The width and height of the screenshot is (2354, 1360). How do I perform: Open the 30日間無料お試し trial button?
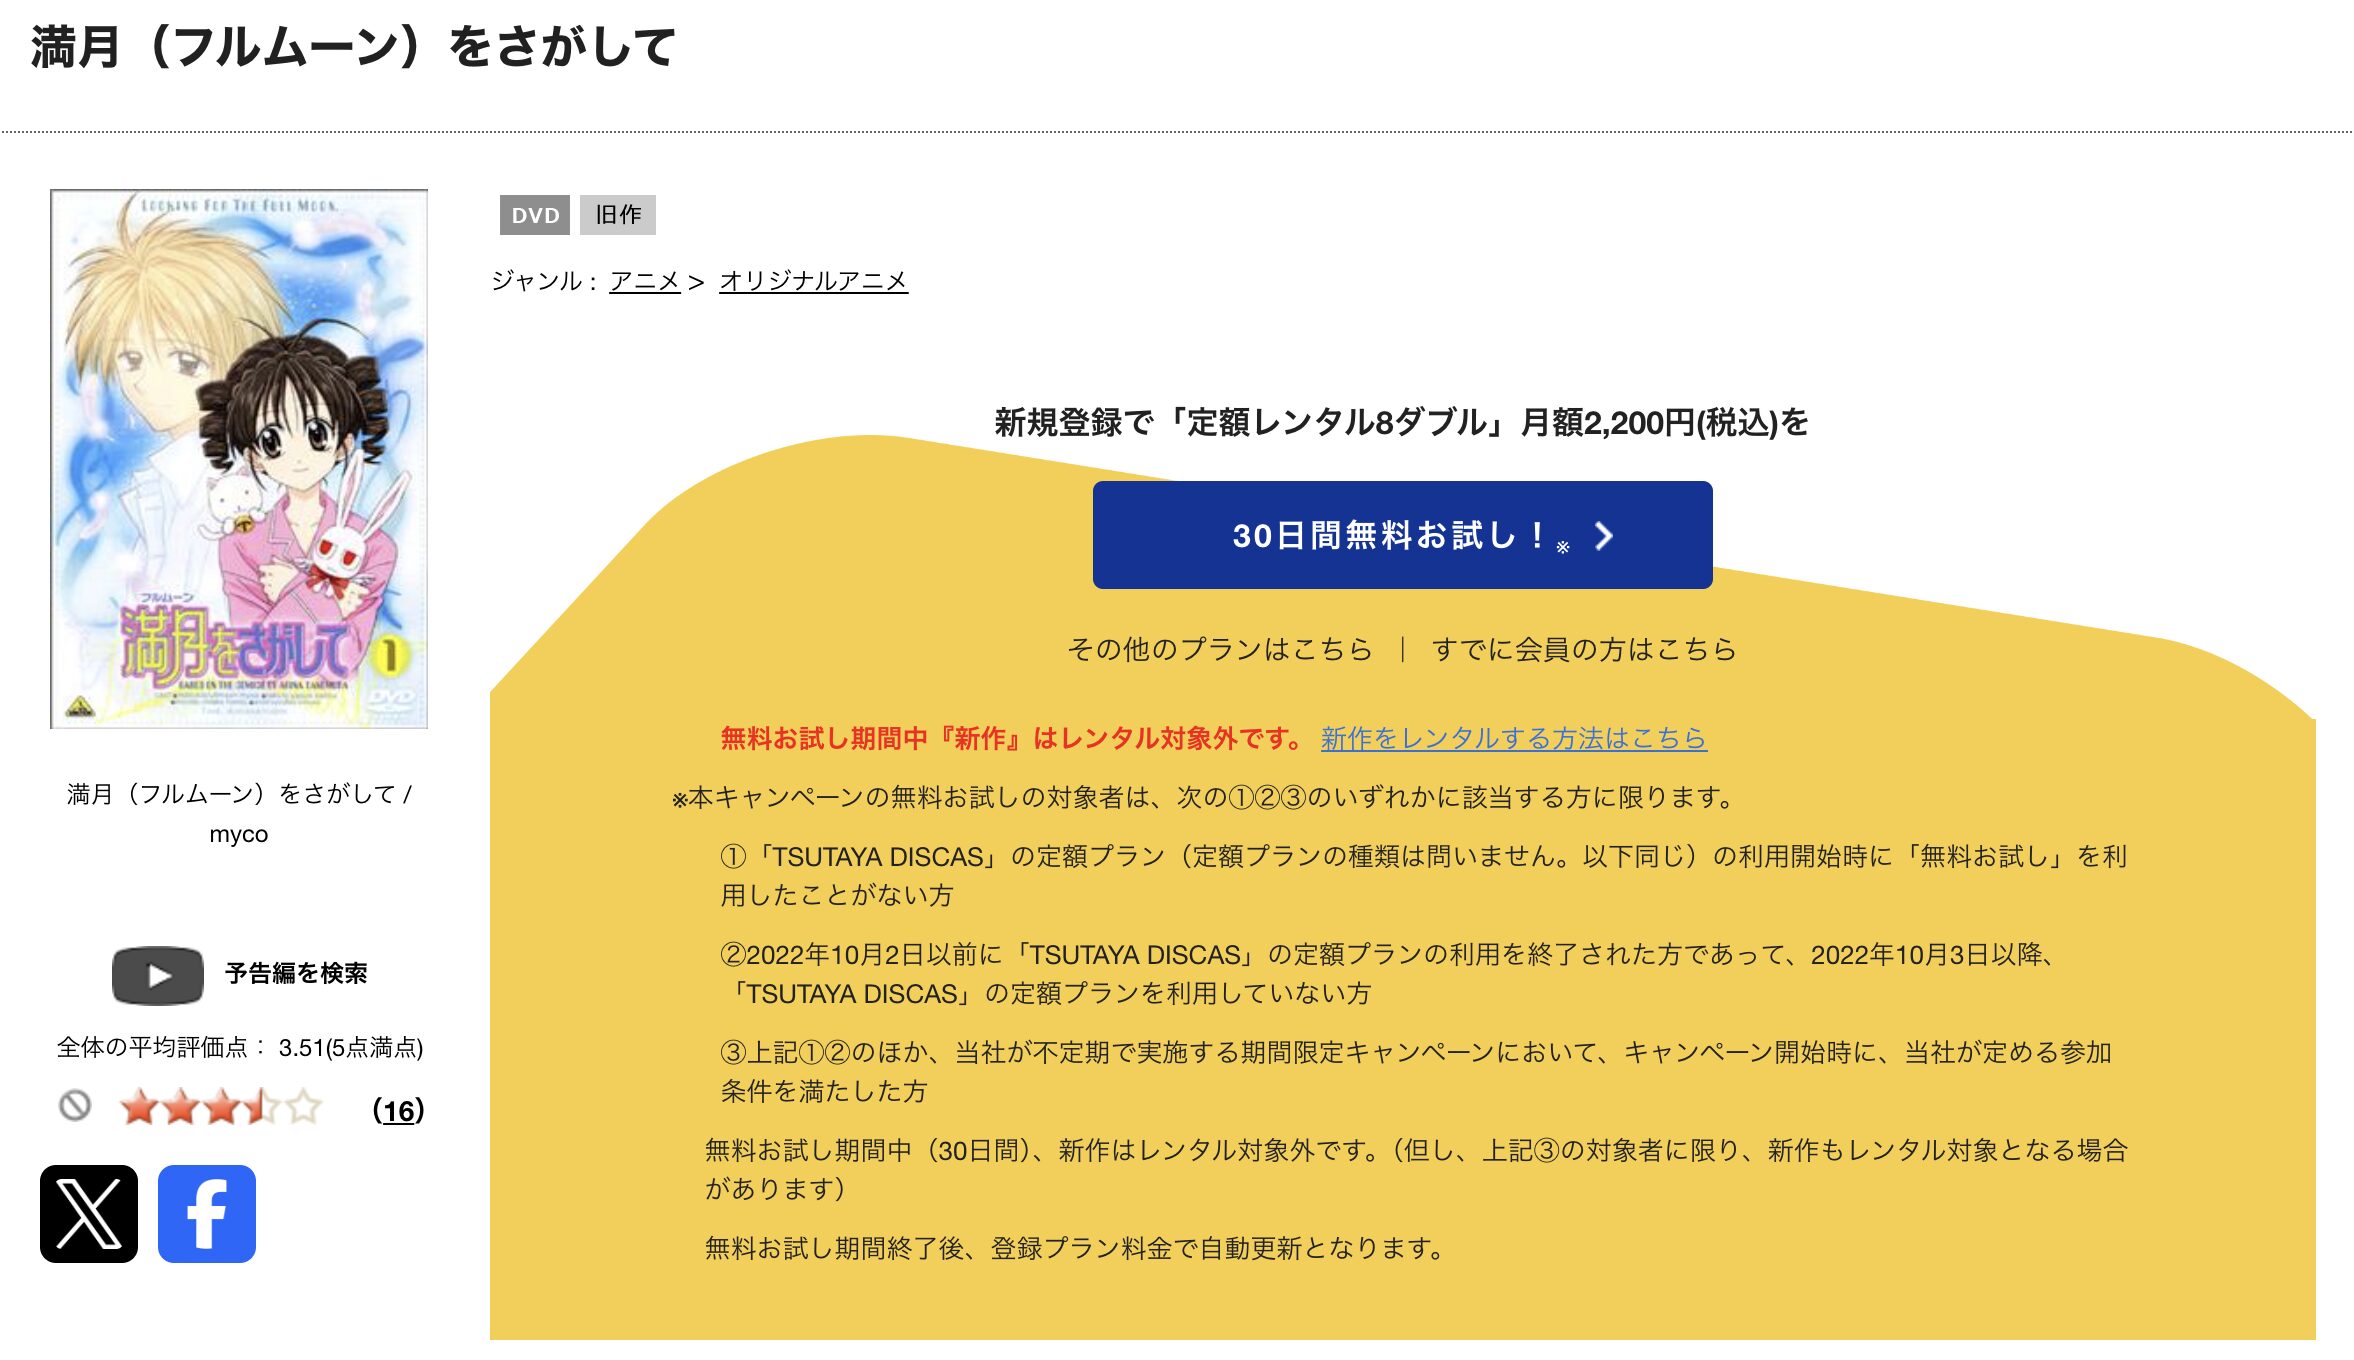pos(1402,535)
